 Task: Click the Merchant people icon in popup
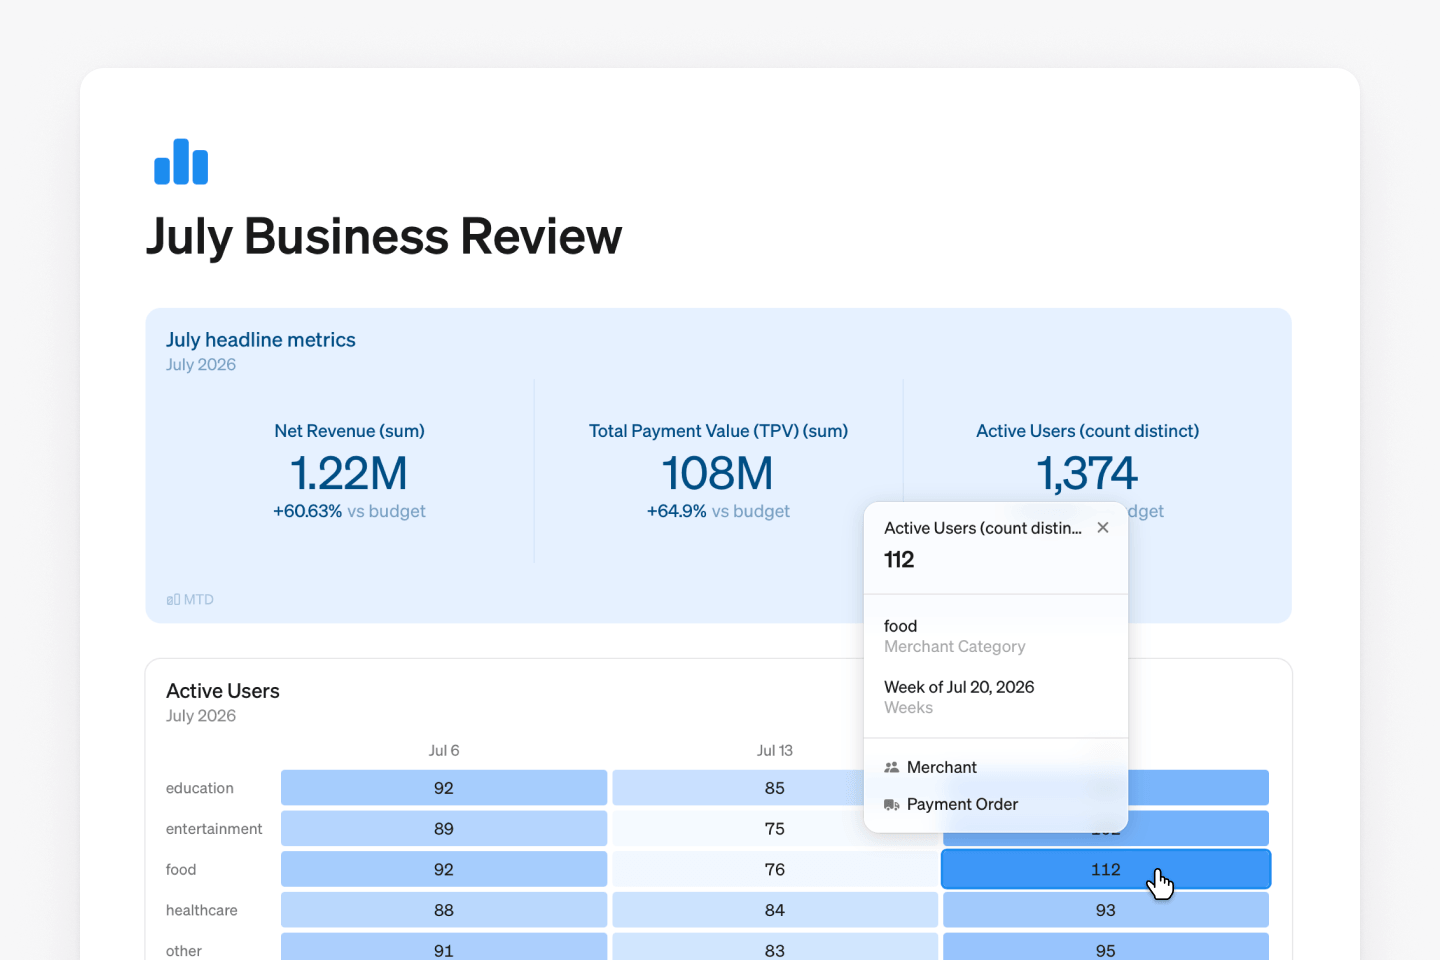(x=891, y=768)
